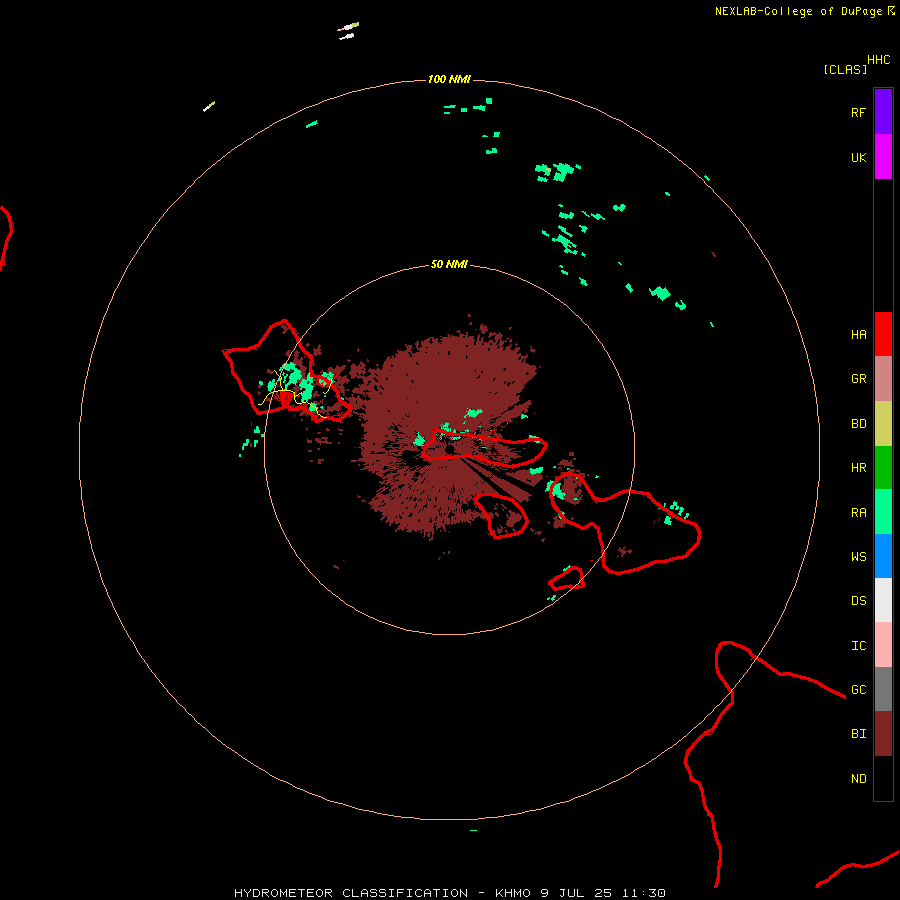This screenshot has height=900, width=900.
Task: Click the WS legend label
Action: pos(858,557)
